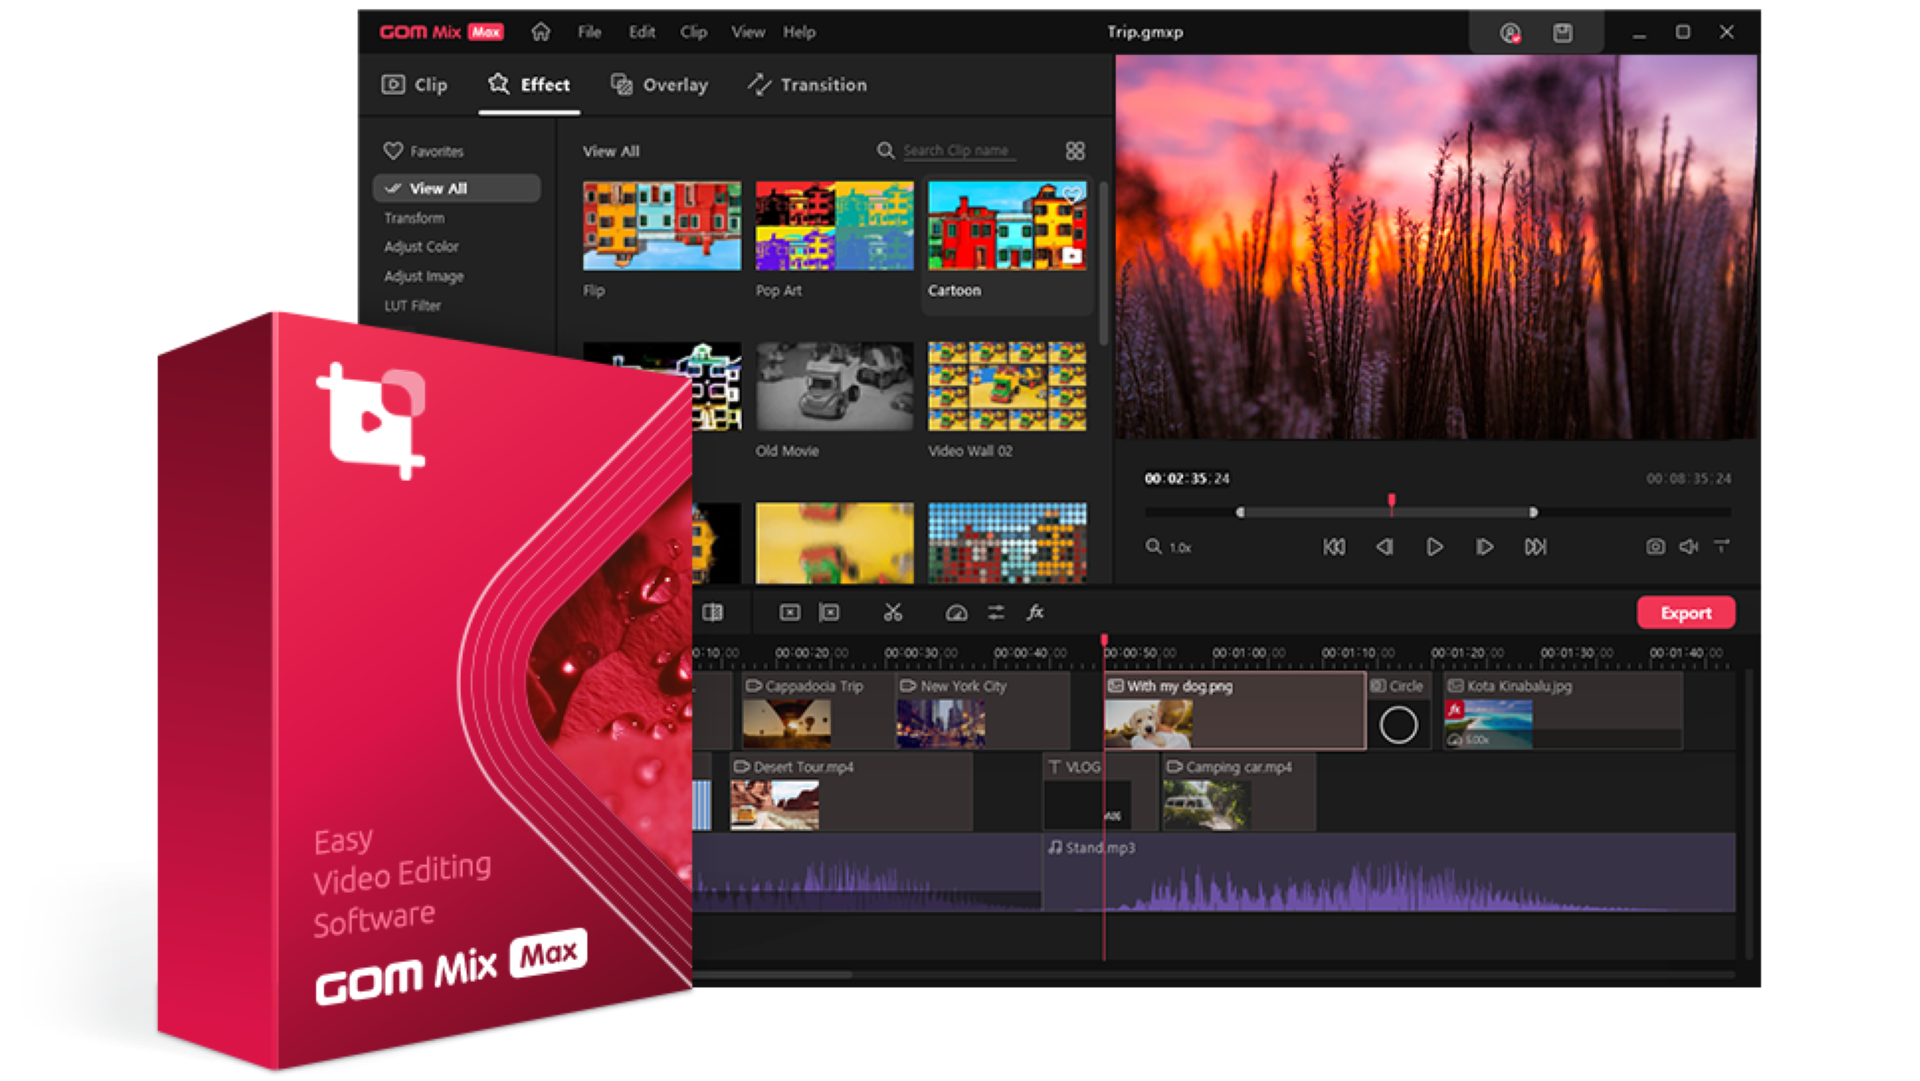
Task: Click the preview seek bar playhead
Action: (x=1391, y=502)
